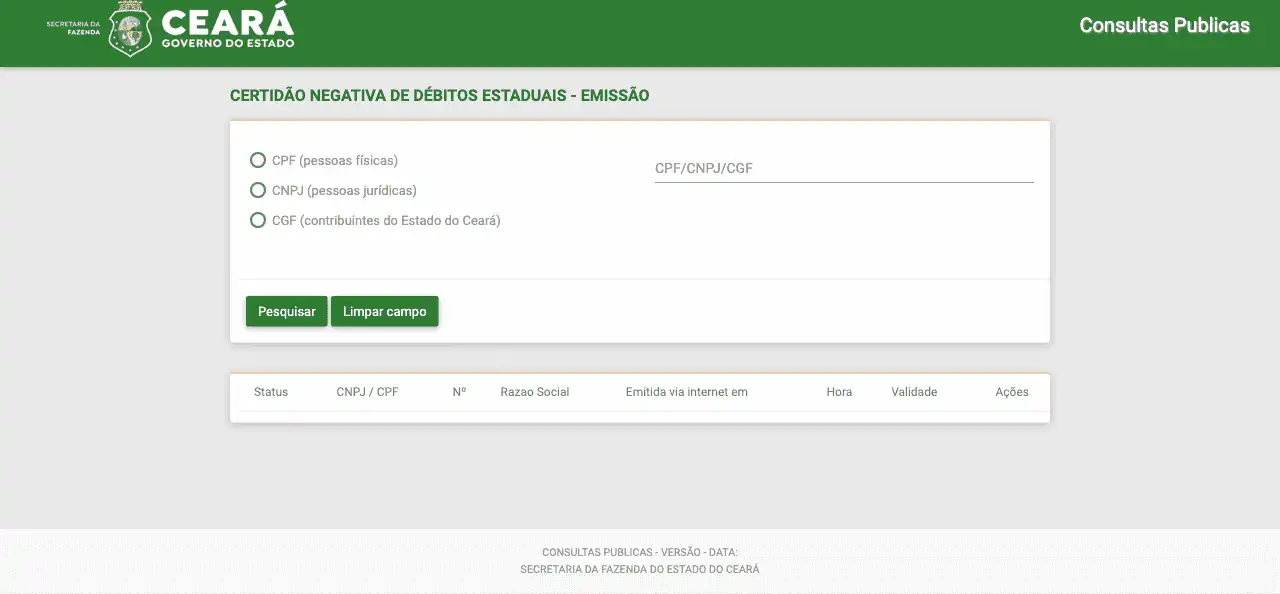Click the CEARÁ Governo do Estado wordmark
This screenshot has width=1280, height=594.
pos(227,28)
